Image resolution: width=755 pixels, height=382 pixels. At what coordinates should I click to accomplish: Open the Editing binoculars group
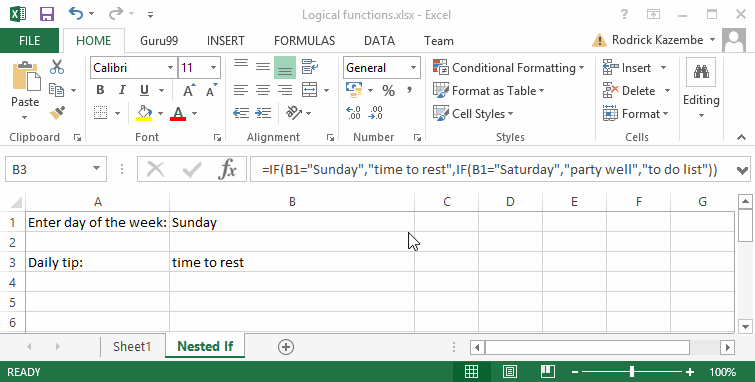tap(701, 72)
